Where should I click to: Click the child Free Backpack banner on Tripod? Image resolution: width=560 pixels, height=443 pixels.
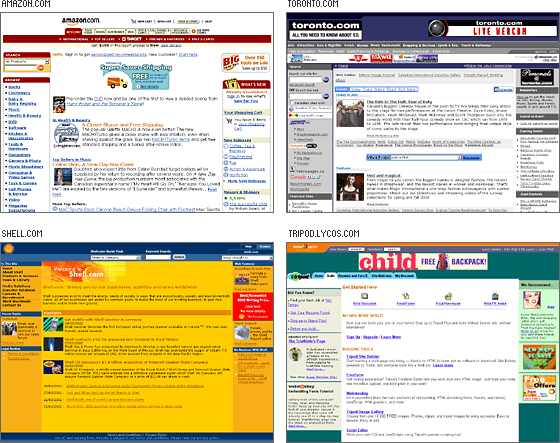click(x=423, y=262)
